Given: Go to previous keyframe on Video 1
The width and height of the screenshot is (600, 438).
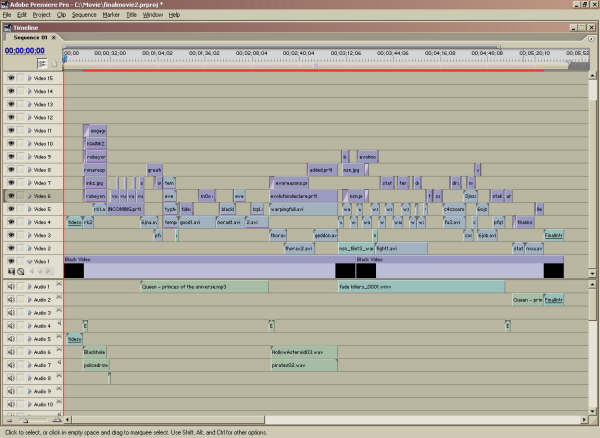Looking at the screenshot, I should tap(32, 272).
